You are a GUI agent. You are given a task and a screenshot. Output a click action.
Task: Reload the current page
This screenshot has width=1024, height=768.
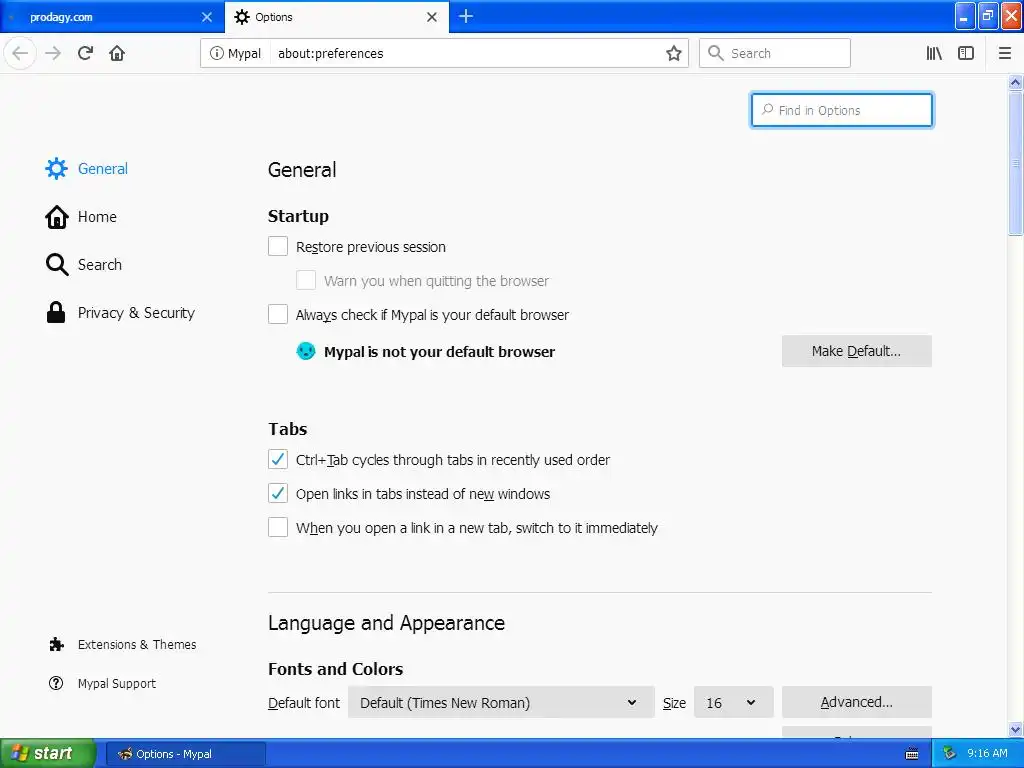click(x=86, y=53)
